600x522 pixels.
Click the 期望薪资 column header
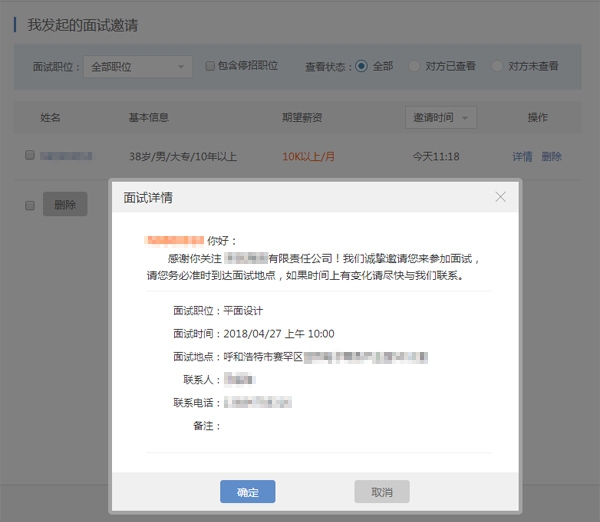point(302,118)
